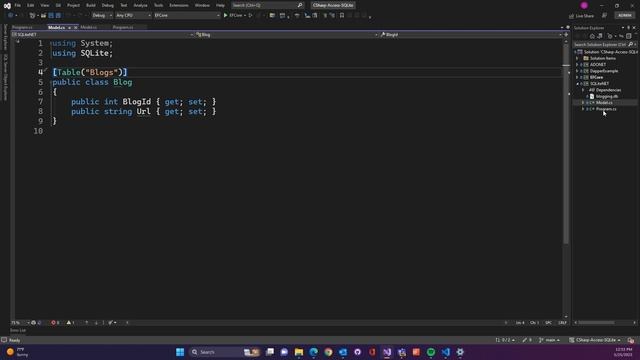Screen dimensions: 640x360
Task: Click Solution Explorer pending changes filter icon
Action: (x=610, y=36)
